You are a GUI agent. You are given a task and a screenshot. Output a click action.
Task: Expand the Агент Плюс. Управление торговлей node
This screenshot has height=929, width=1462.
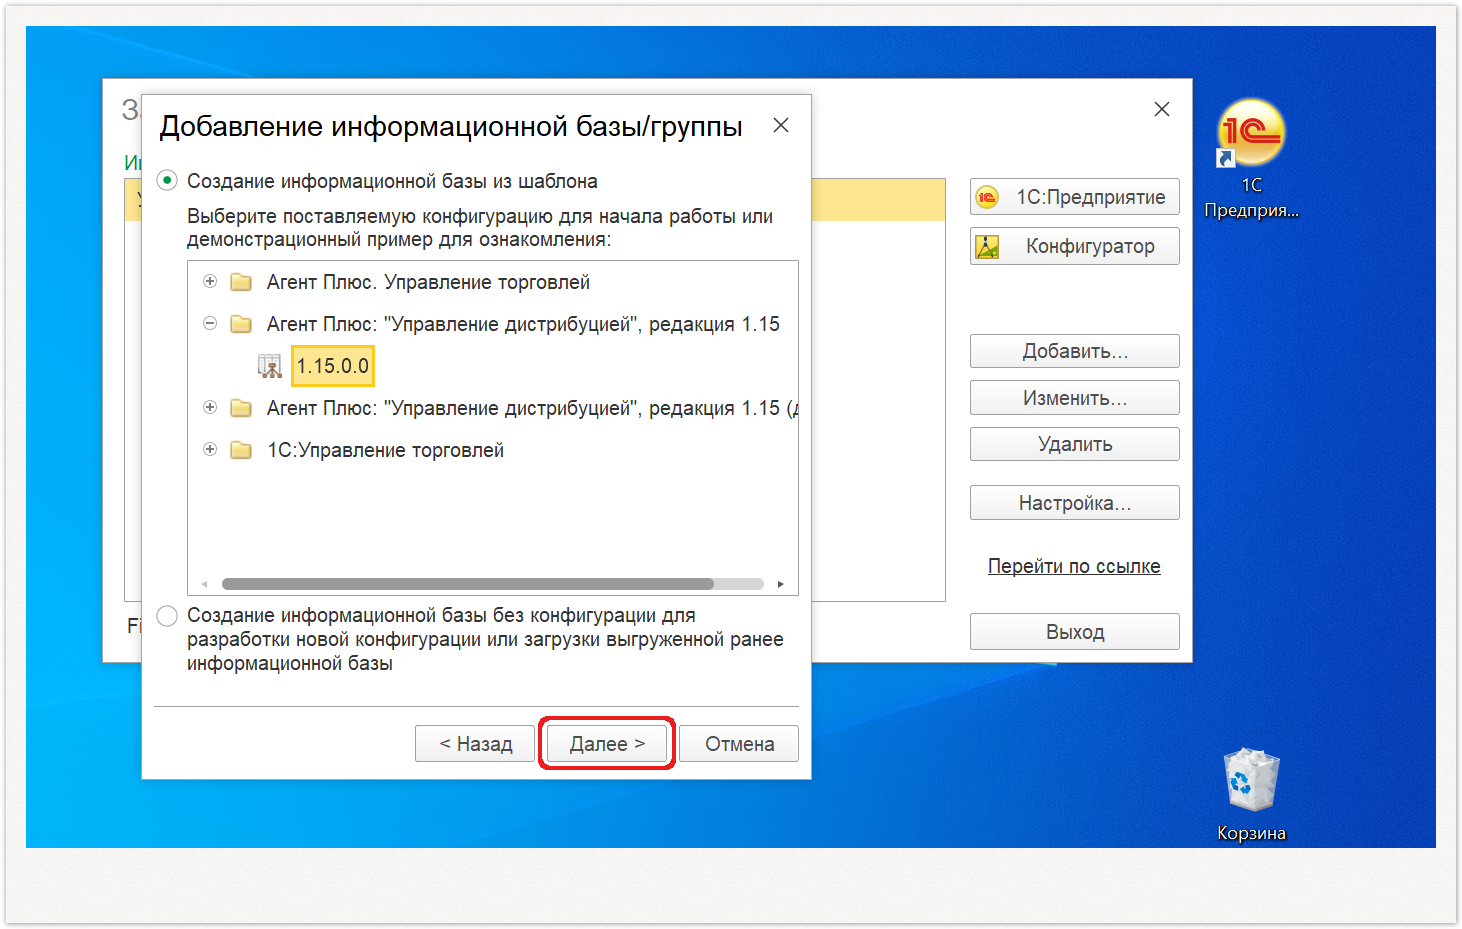210,281
